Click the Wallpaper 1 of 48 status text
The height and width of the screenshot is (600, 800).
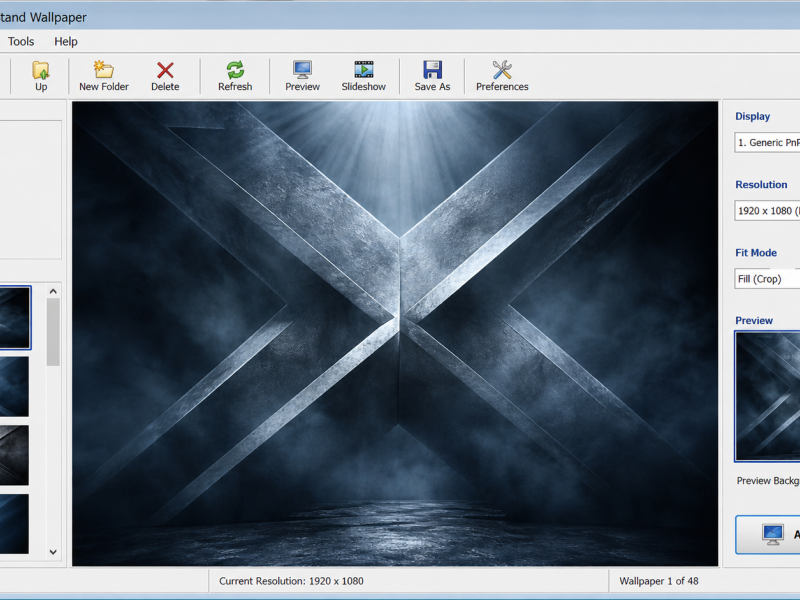point(659,581)
